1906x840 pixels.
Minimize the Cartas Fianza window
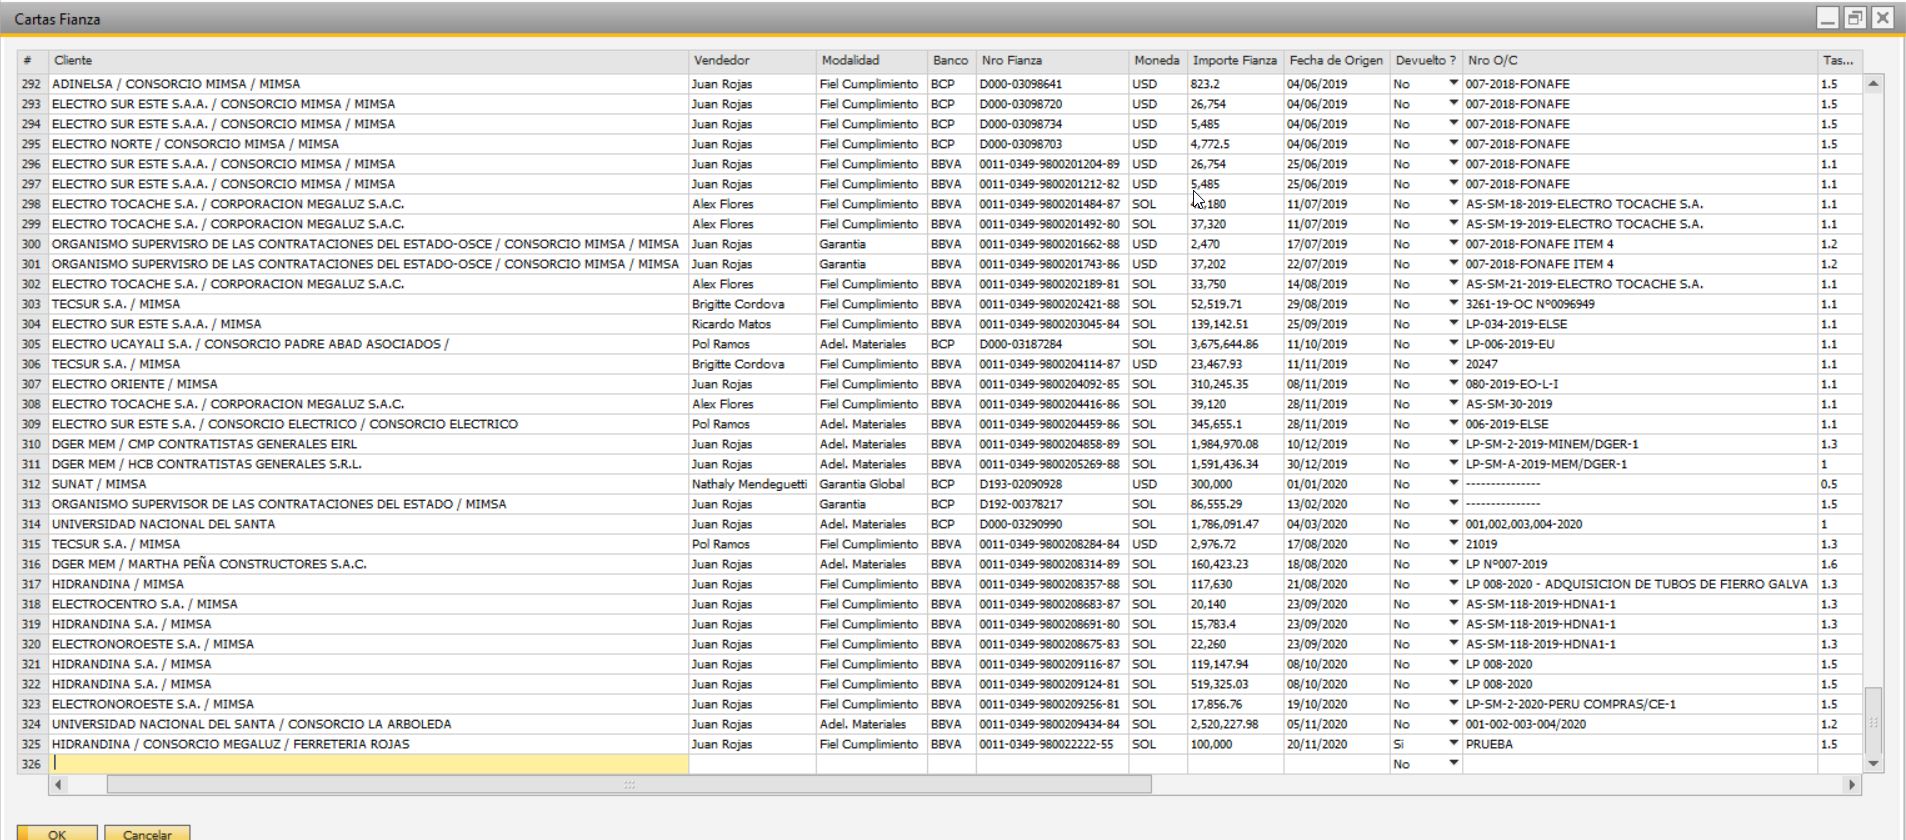pyautogui.click(x=1828, y=18)
